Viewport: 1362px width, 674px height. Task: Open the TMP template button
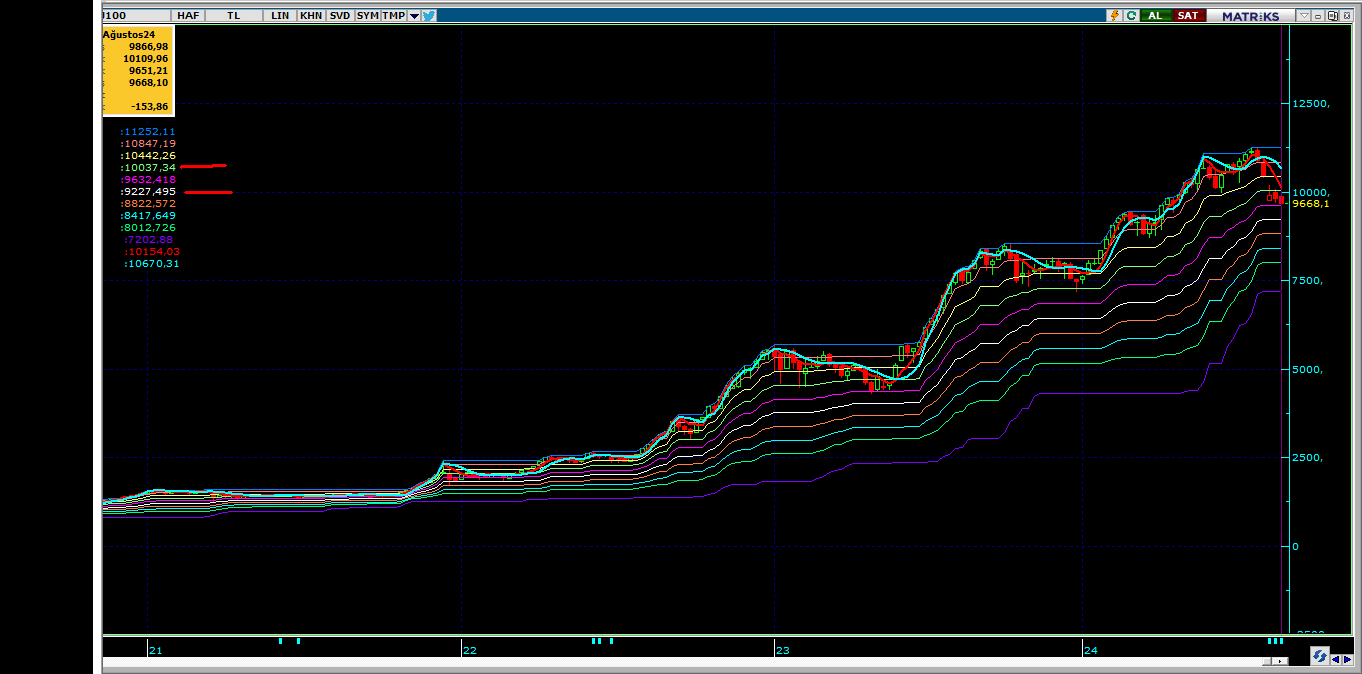(x=394, y=16)
